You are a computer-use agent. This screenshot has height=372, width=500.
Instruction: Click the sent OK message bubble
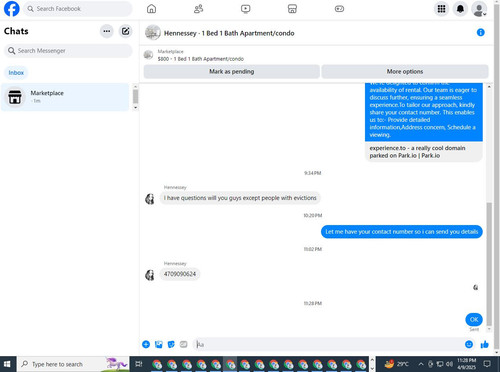point(474,320)
